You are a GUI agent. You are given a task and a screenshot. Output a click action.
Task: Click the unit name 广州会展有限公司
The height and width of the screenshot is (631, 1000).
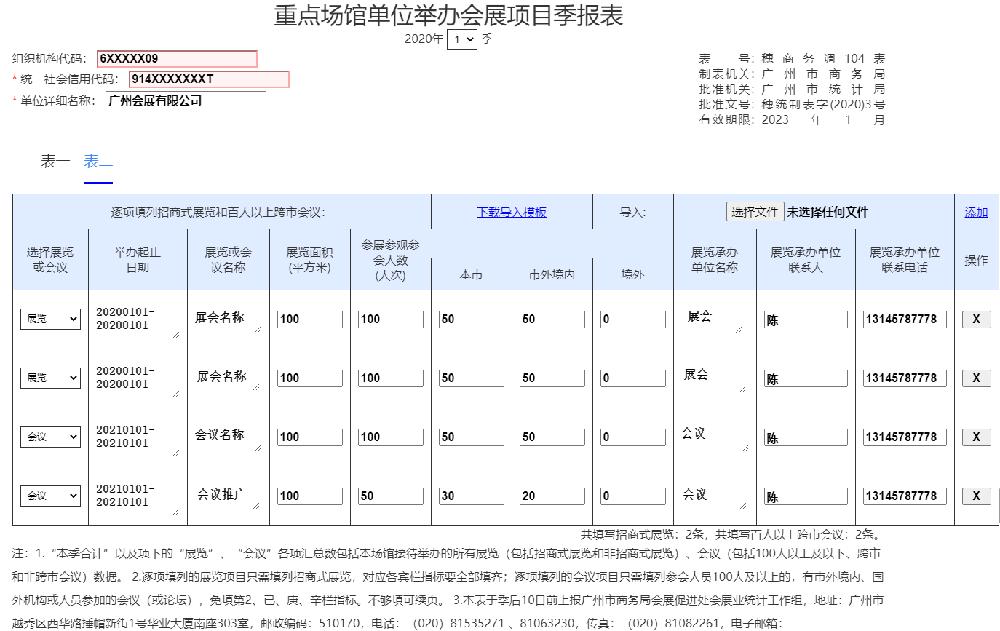(x=155, y=101)
